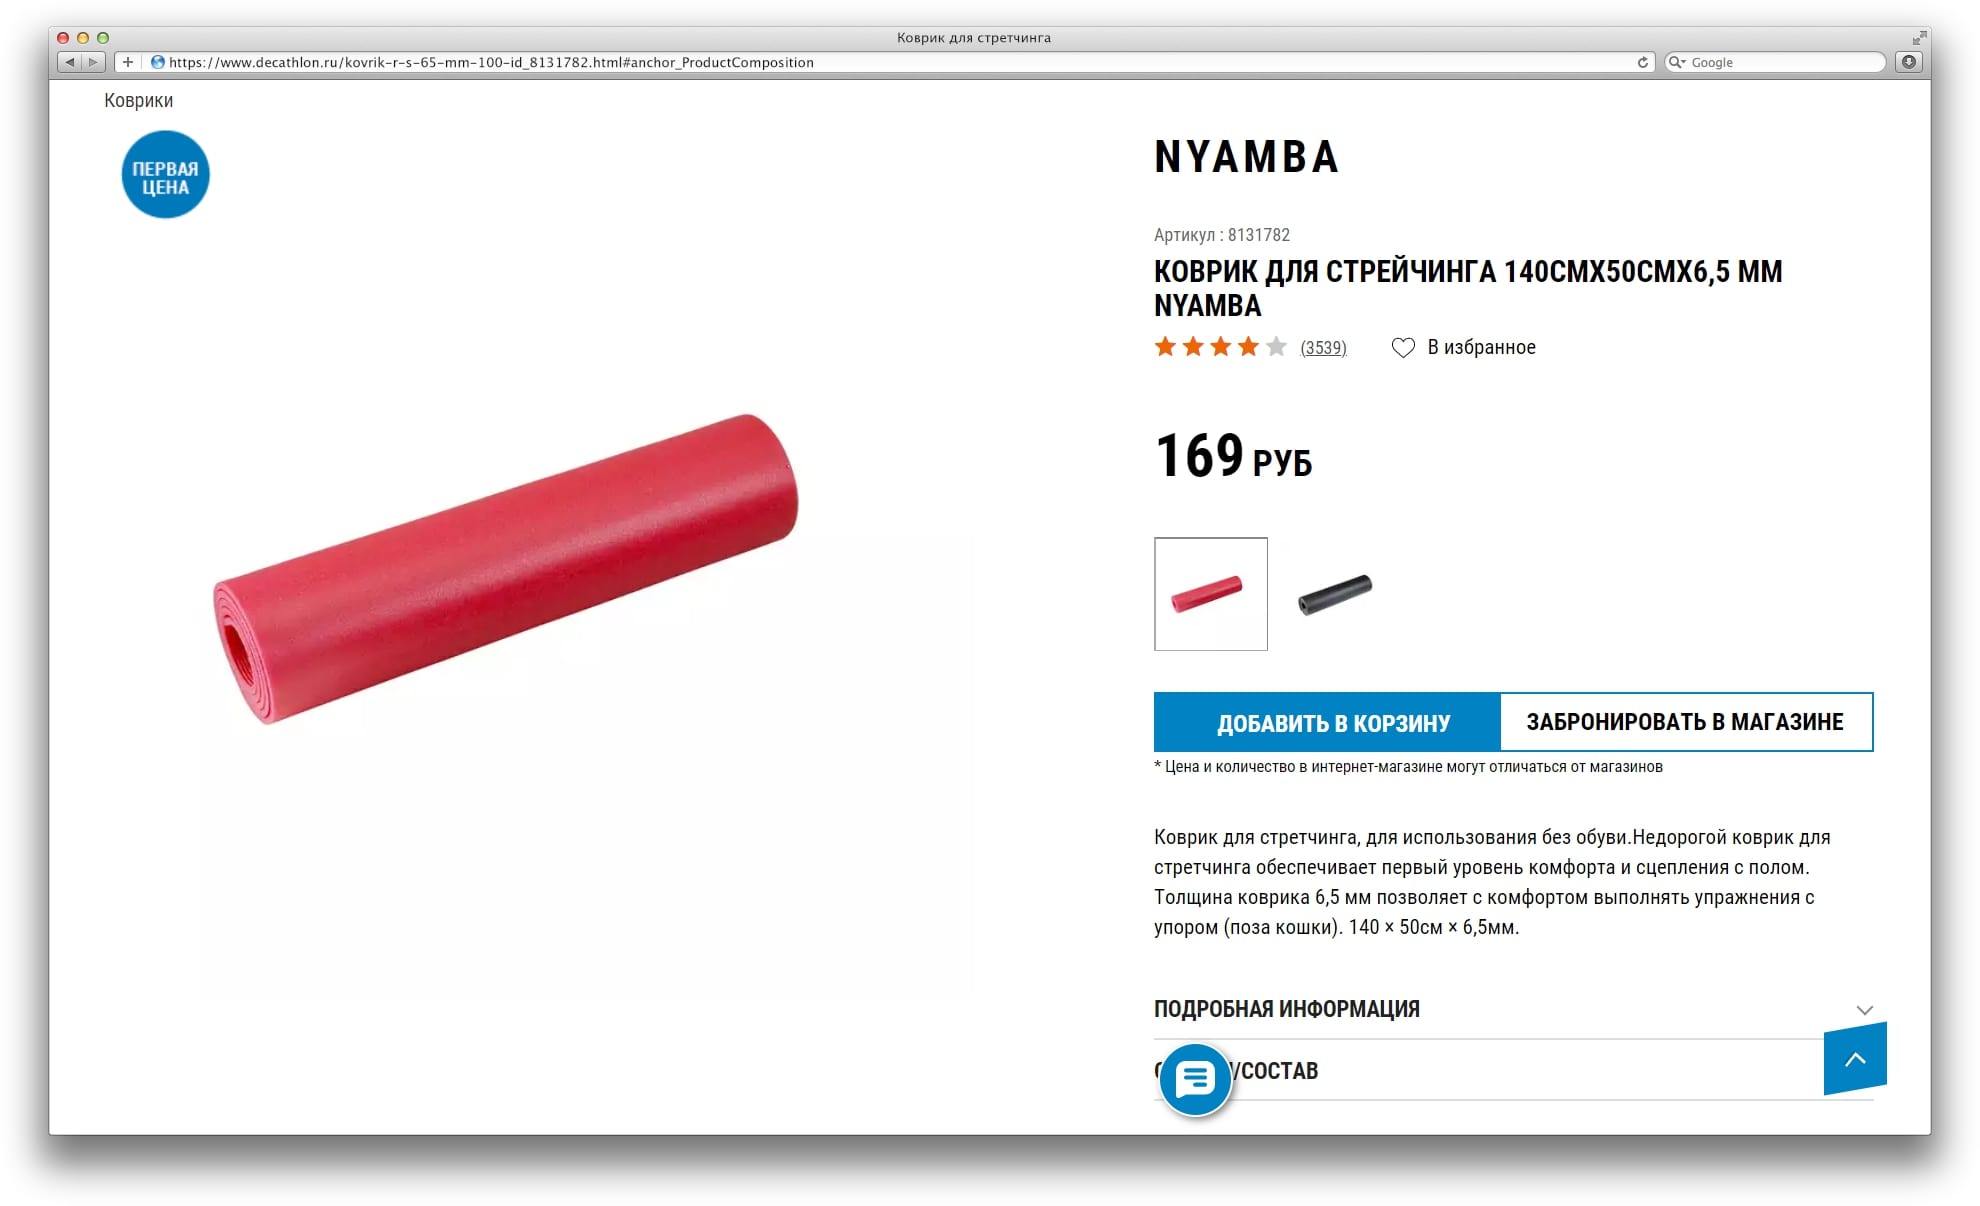Open the 3539 reviews link
The image size is (1980, 1206).
1323,348
